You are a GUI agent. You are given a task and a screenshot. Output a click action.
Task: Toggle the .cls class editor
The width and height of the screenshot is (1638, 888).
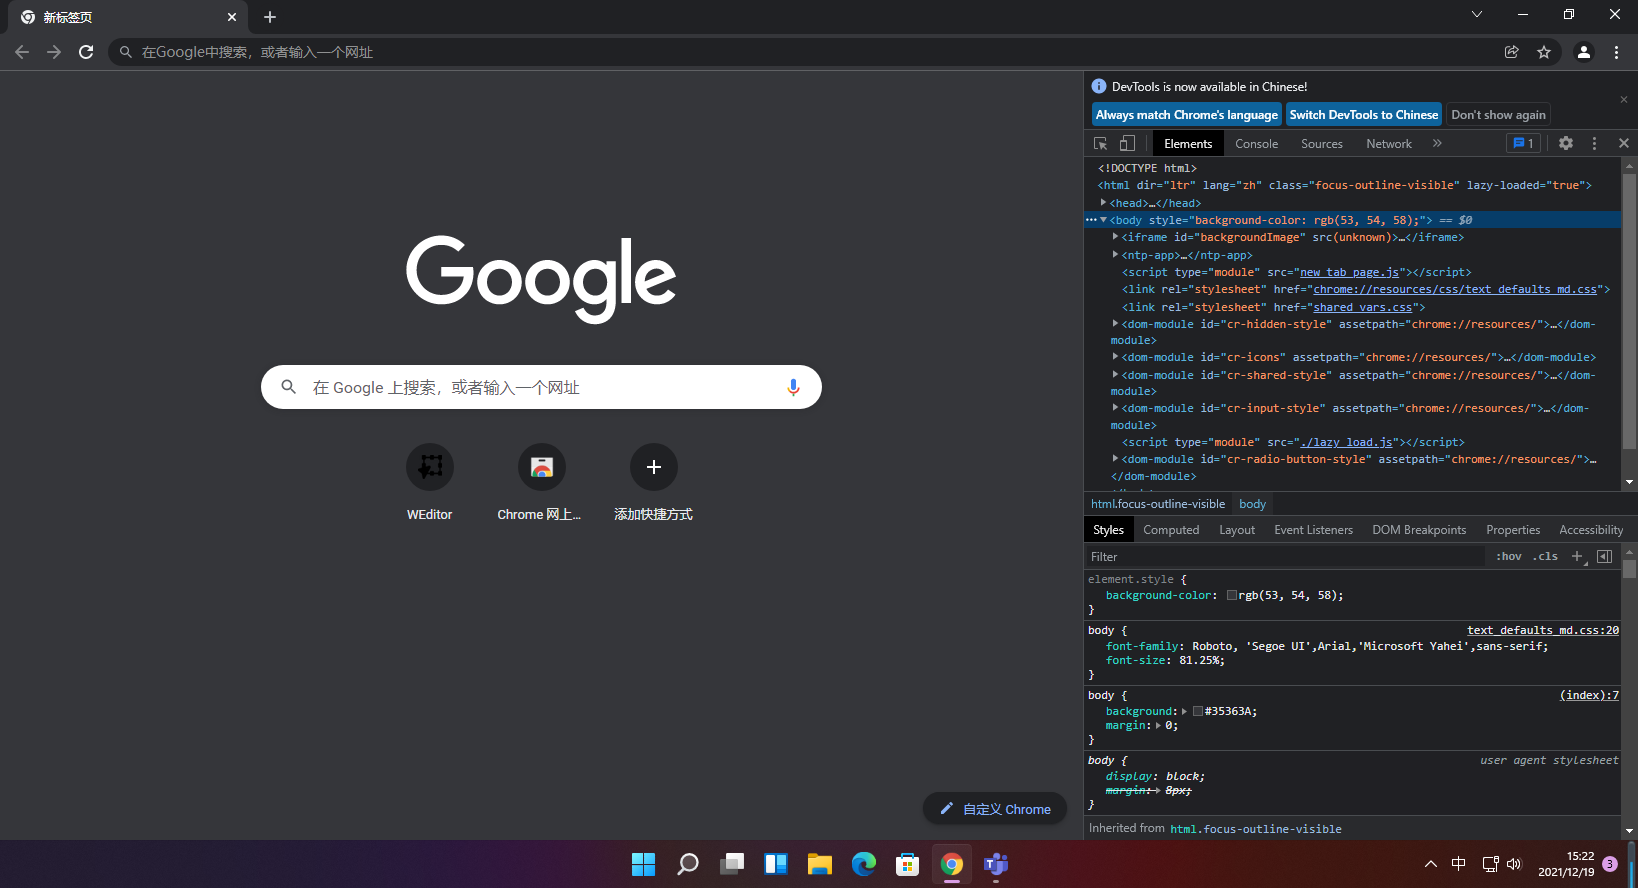click(1545, 556)
